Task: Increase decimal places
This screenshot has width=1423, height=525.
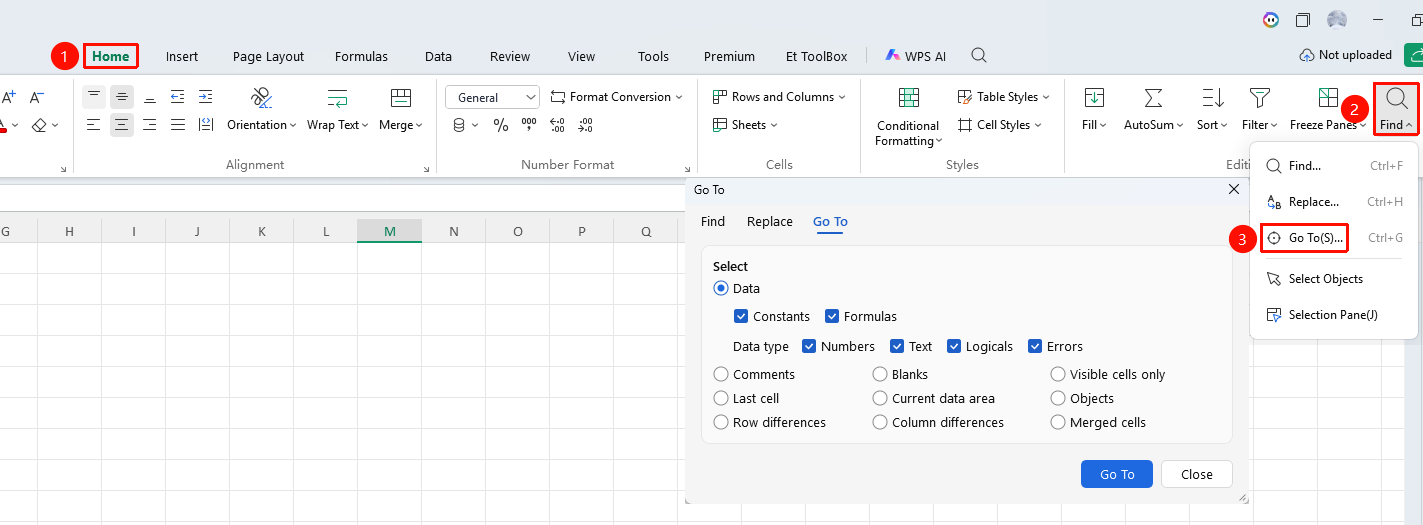Action: (x=557, y=125)
